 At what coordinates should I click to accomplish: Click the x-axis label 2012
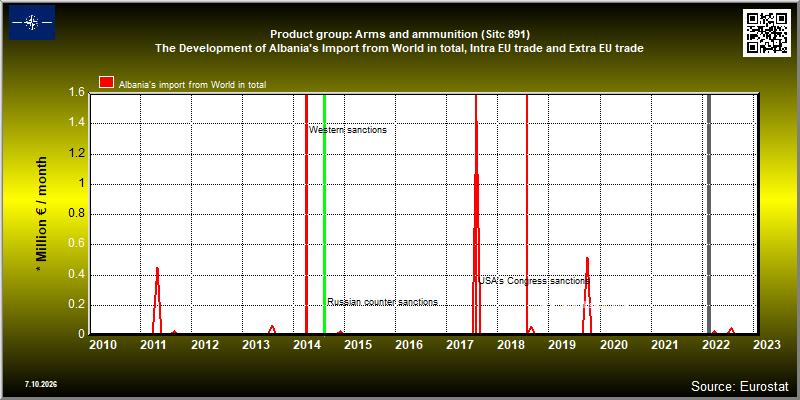[x=205, y=345]
